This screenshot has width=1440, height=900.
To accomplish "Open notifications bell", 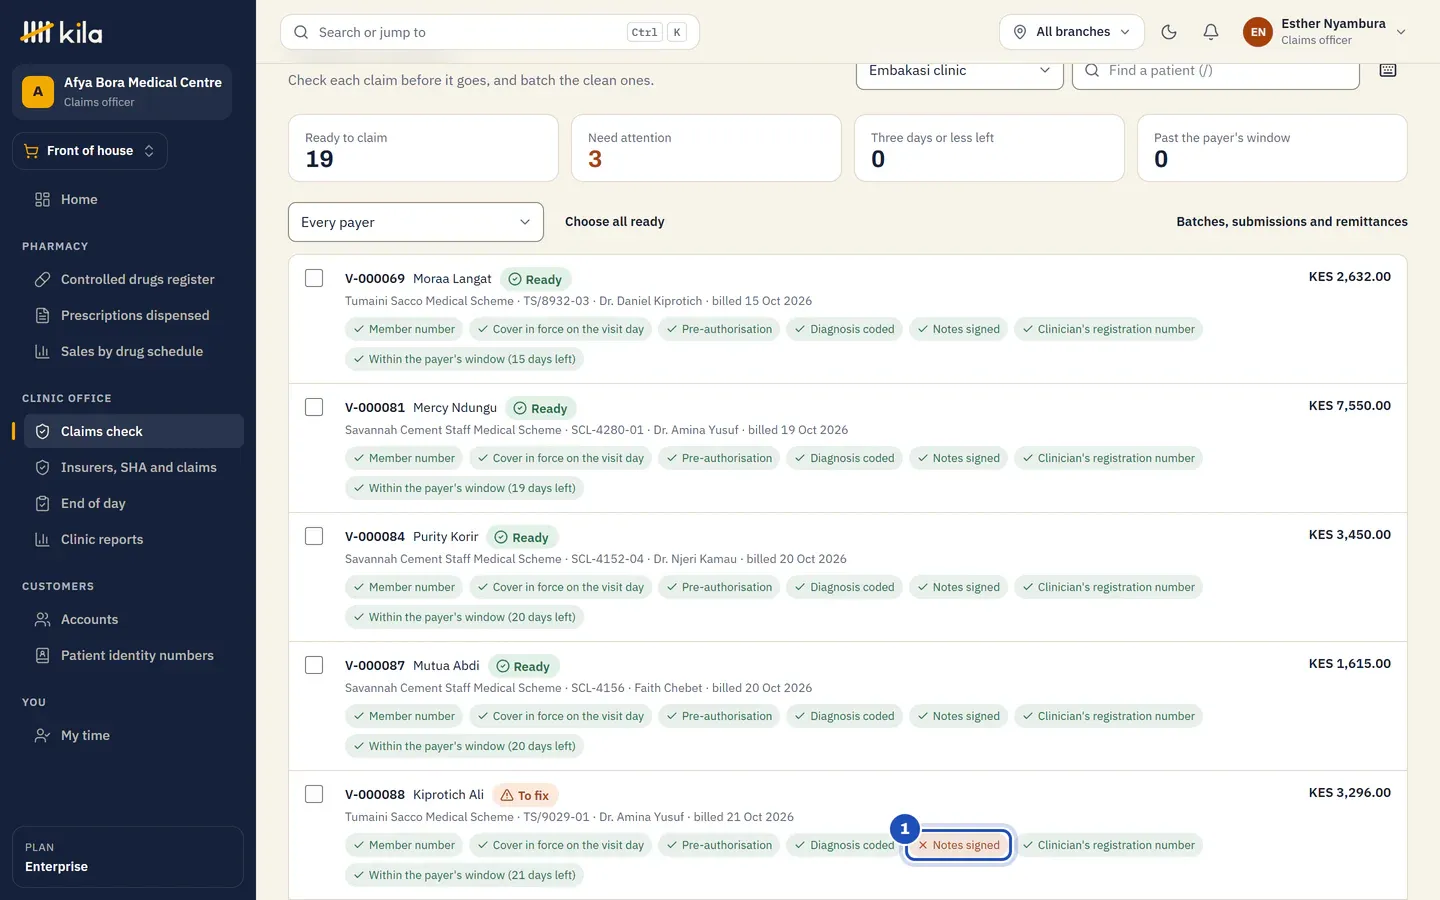I will coord(1210,32).
